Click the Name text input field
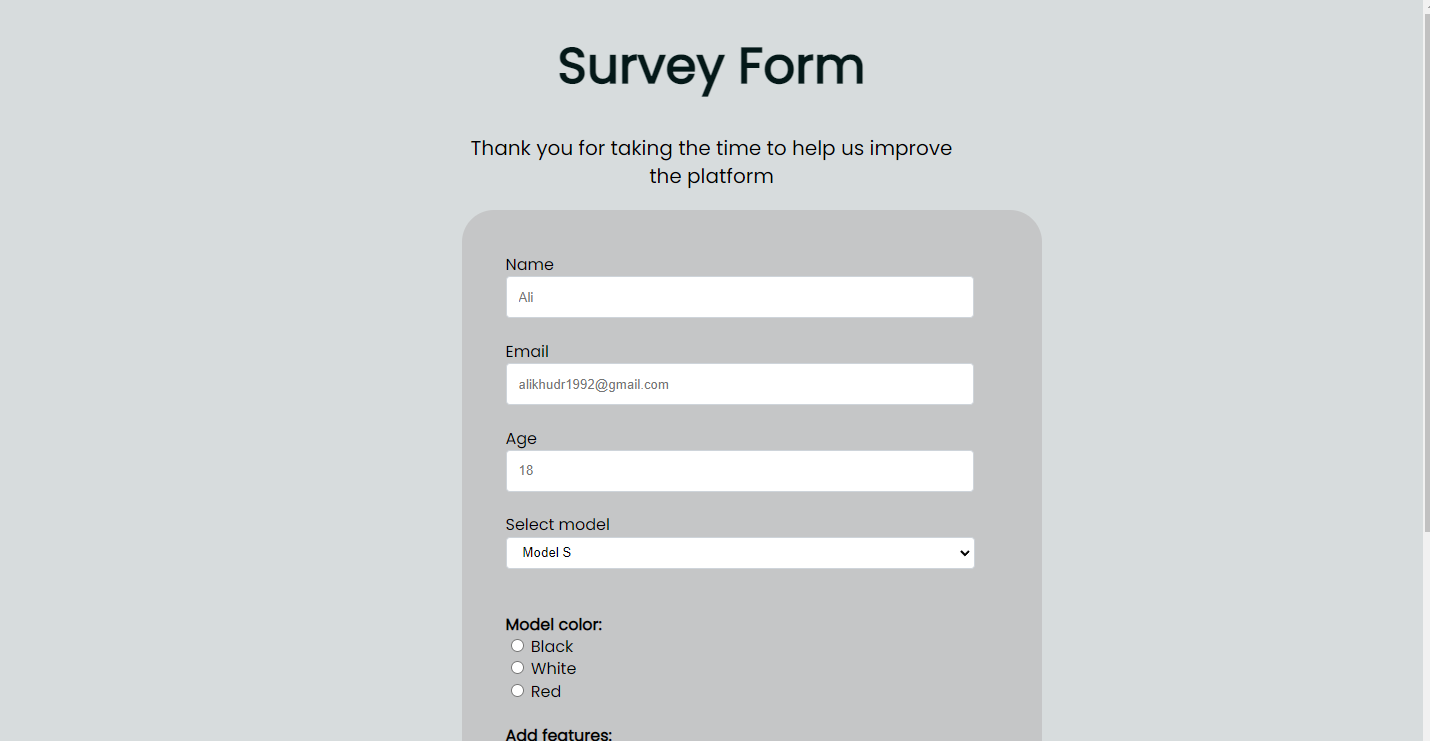Viewport: 1430px width, 741px height. [x=739, y=297]
